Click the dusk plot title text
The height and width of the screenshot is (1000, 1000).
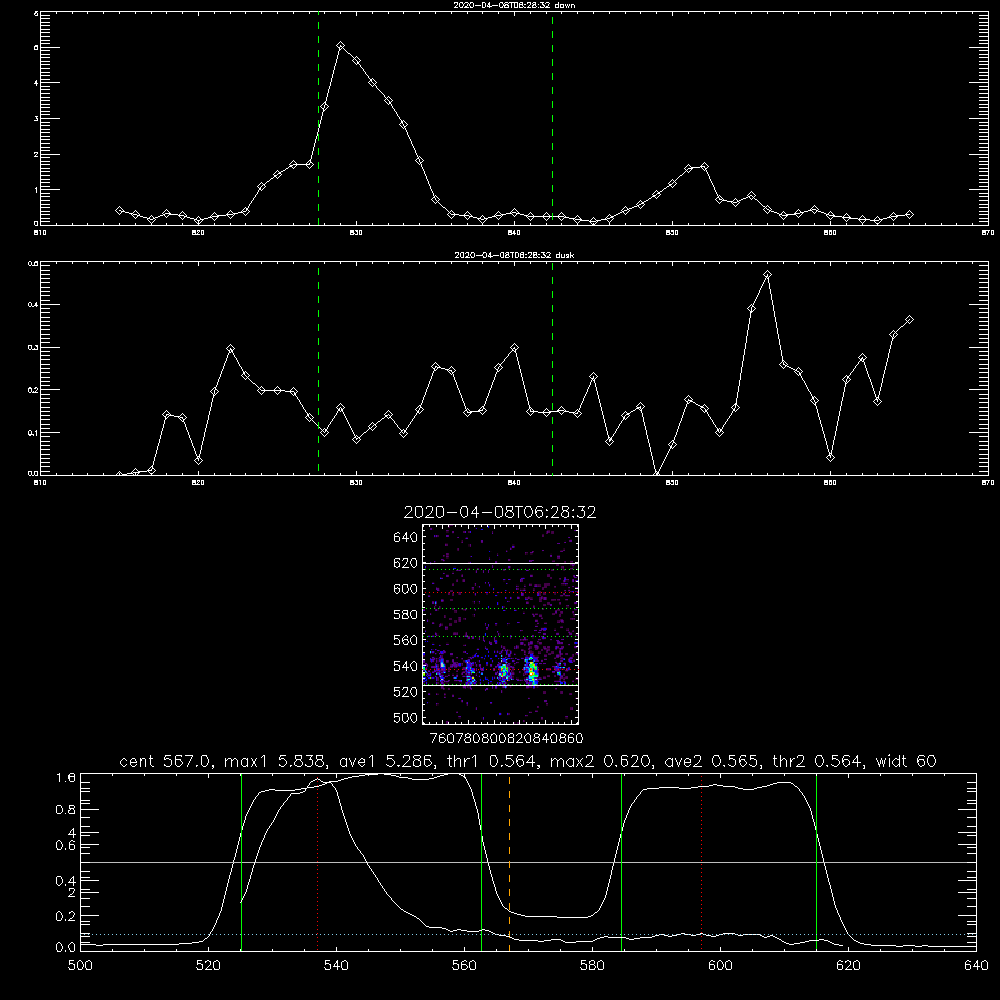[x=514, y=254]
